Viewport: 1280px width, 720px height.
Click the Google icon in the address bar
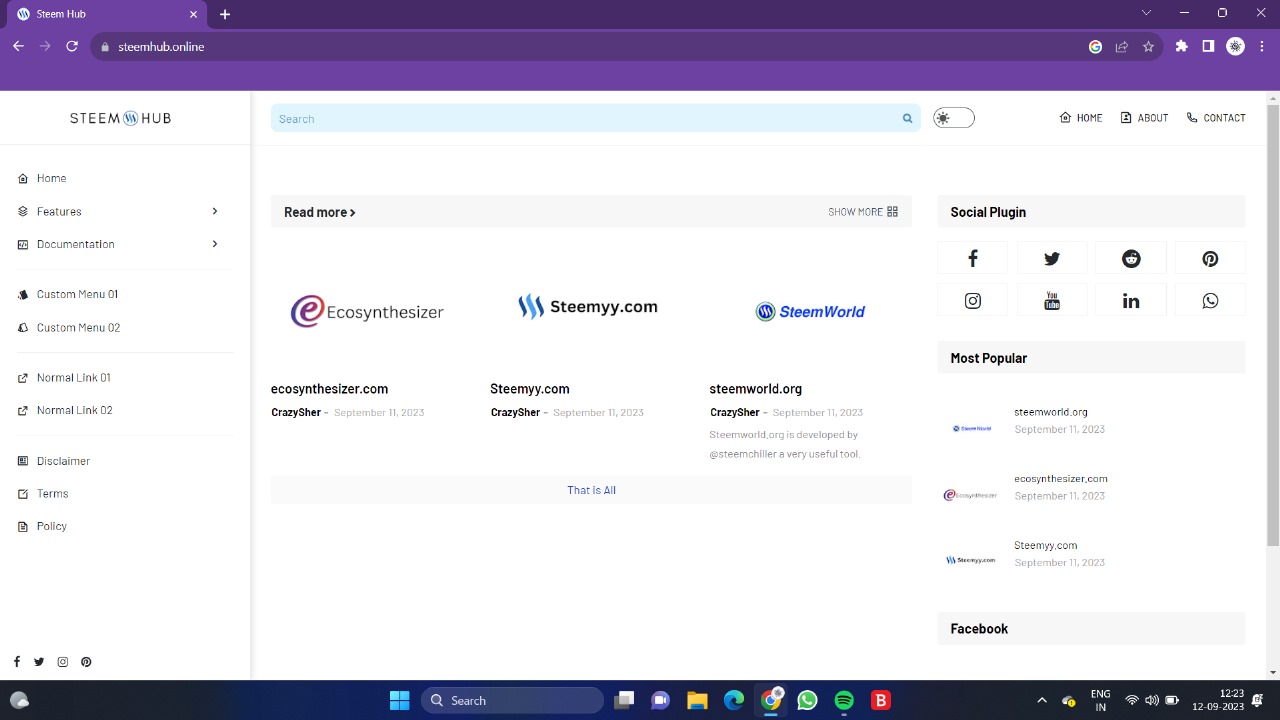1095,46
